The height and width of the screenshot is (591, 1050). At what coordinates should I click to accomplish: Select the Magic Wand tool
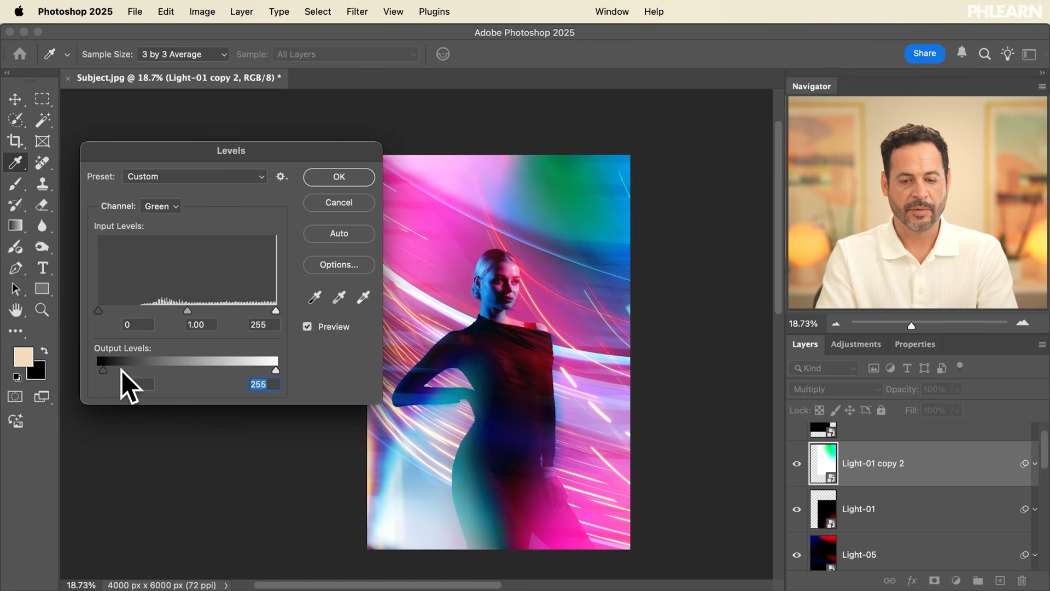coord(42,120)
